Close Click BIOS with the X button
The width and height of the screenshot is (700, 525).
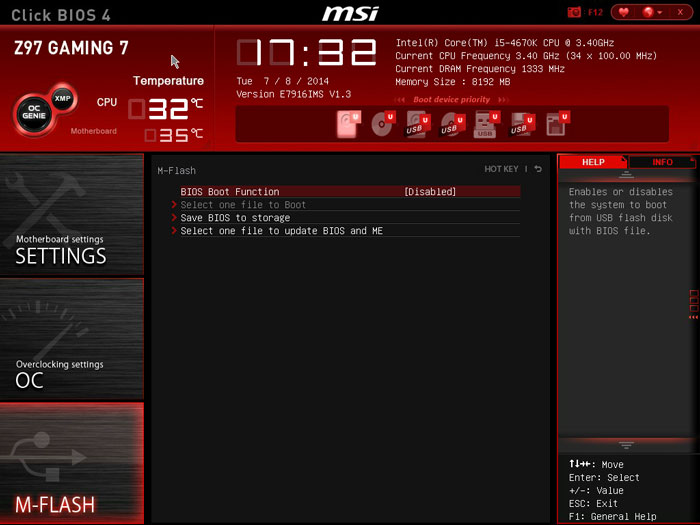(x=680, y=12)
